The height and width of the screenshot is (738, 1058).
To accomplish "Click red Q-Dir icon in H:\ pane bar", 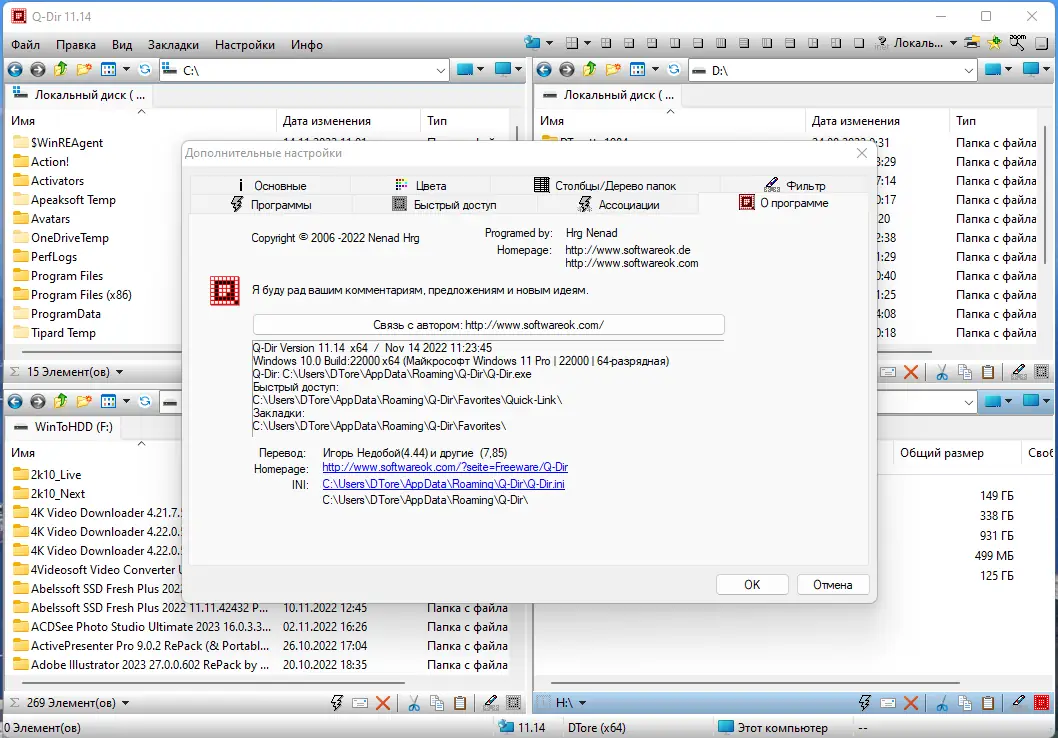I will (x=1042, y=703).
